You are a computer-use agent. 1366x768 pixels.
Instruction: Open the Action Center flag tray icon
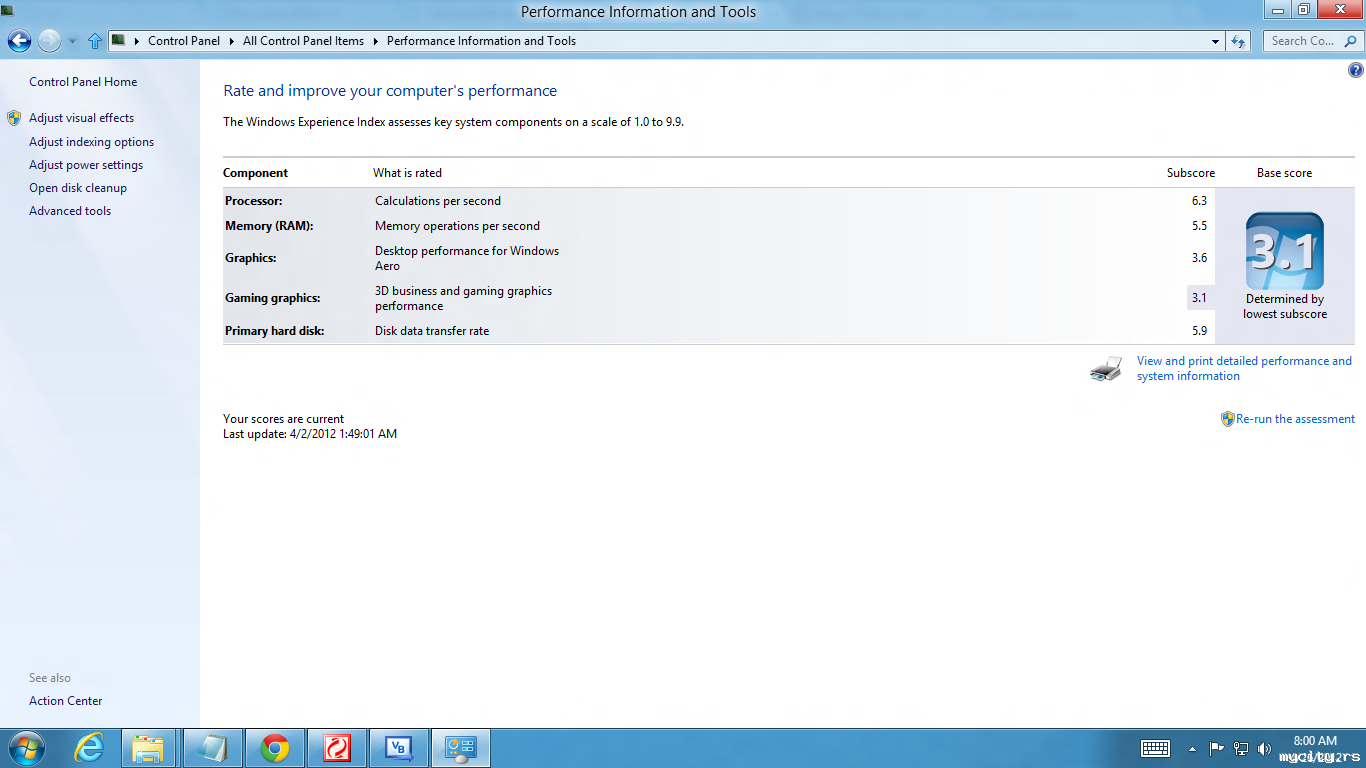1216,748
